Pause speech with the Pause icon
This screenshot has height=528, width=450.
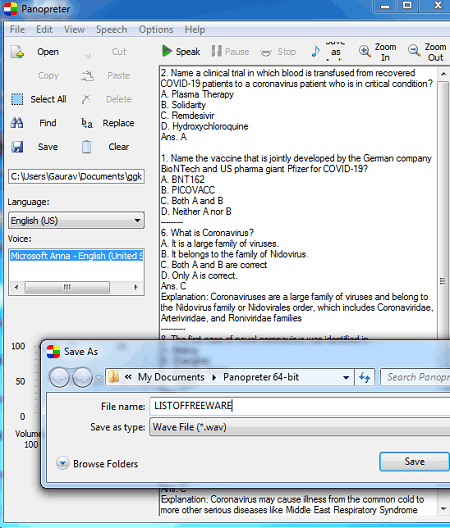217,51
